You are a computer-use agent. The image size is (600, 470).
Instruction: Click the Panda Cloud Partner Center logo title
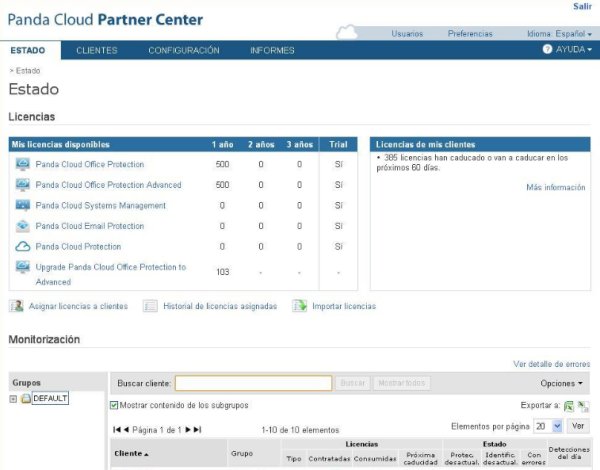pos(105,20)
